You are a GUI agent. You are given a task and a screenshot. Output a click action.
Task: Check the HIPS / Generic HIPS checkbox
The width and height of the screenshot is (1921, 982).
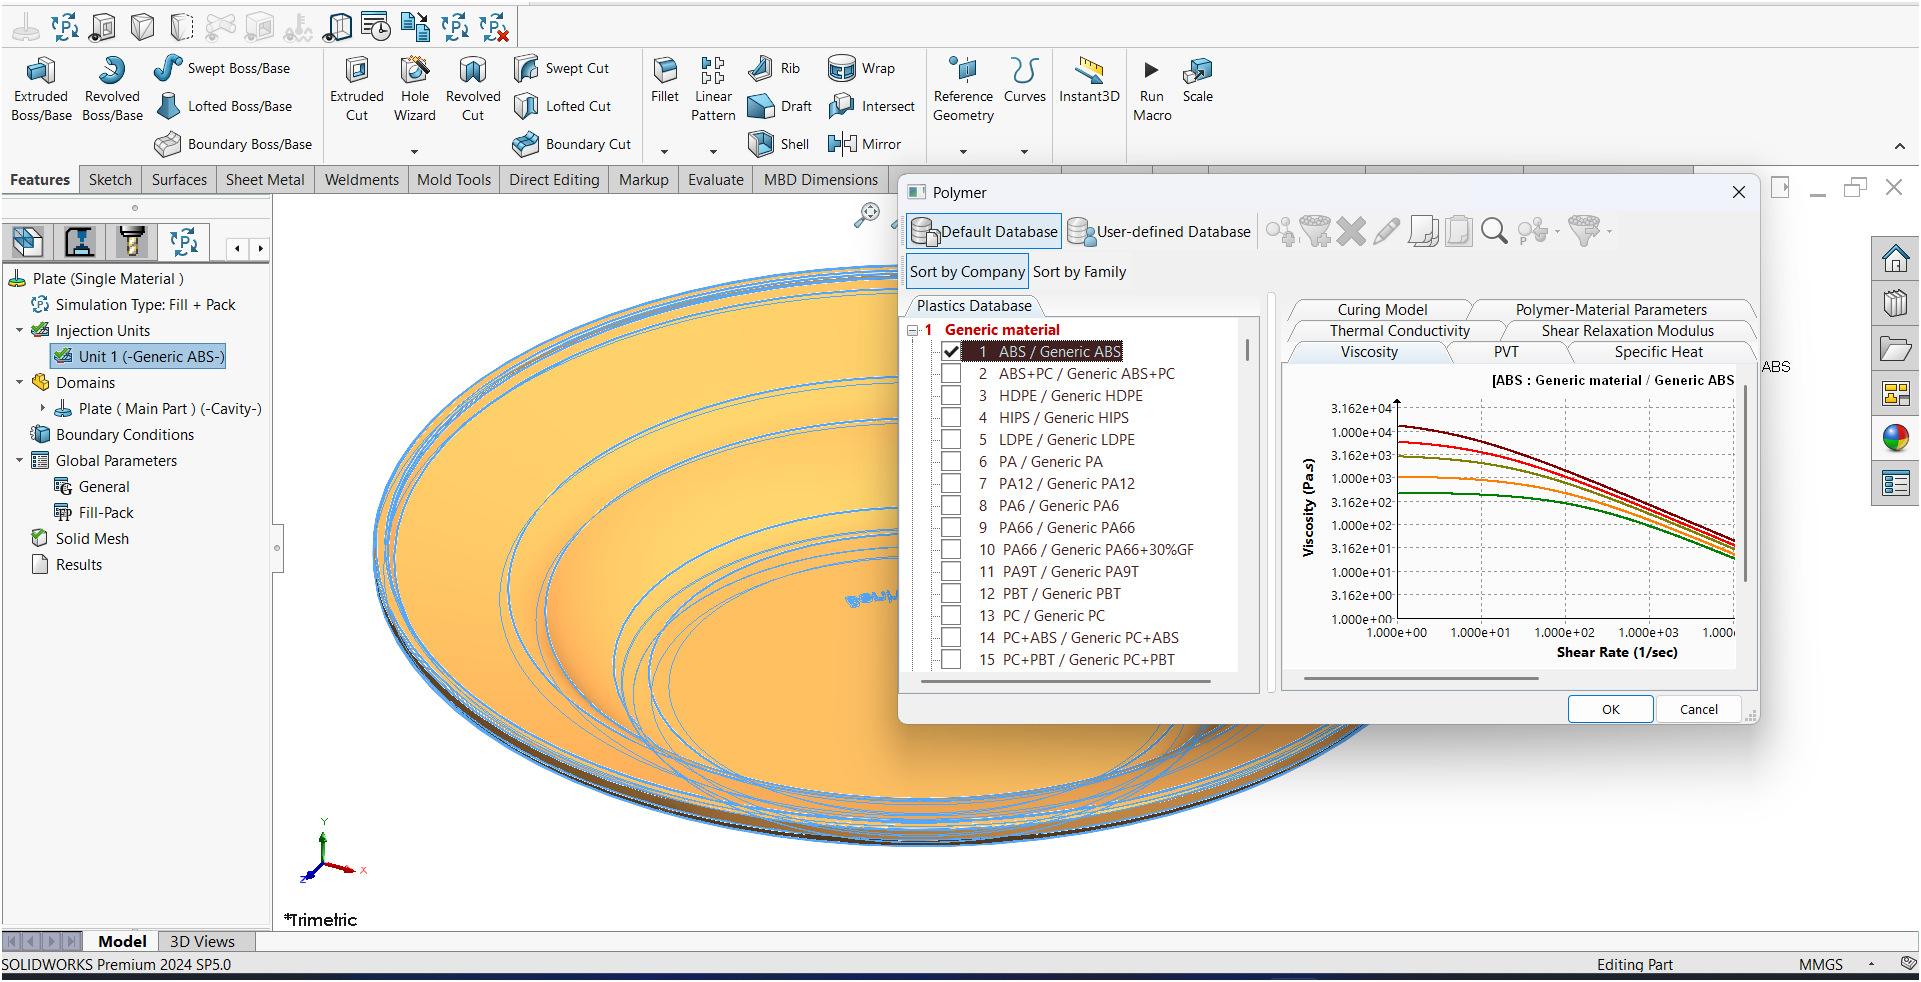click(951, 418)
